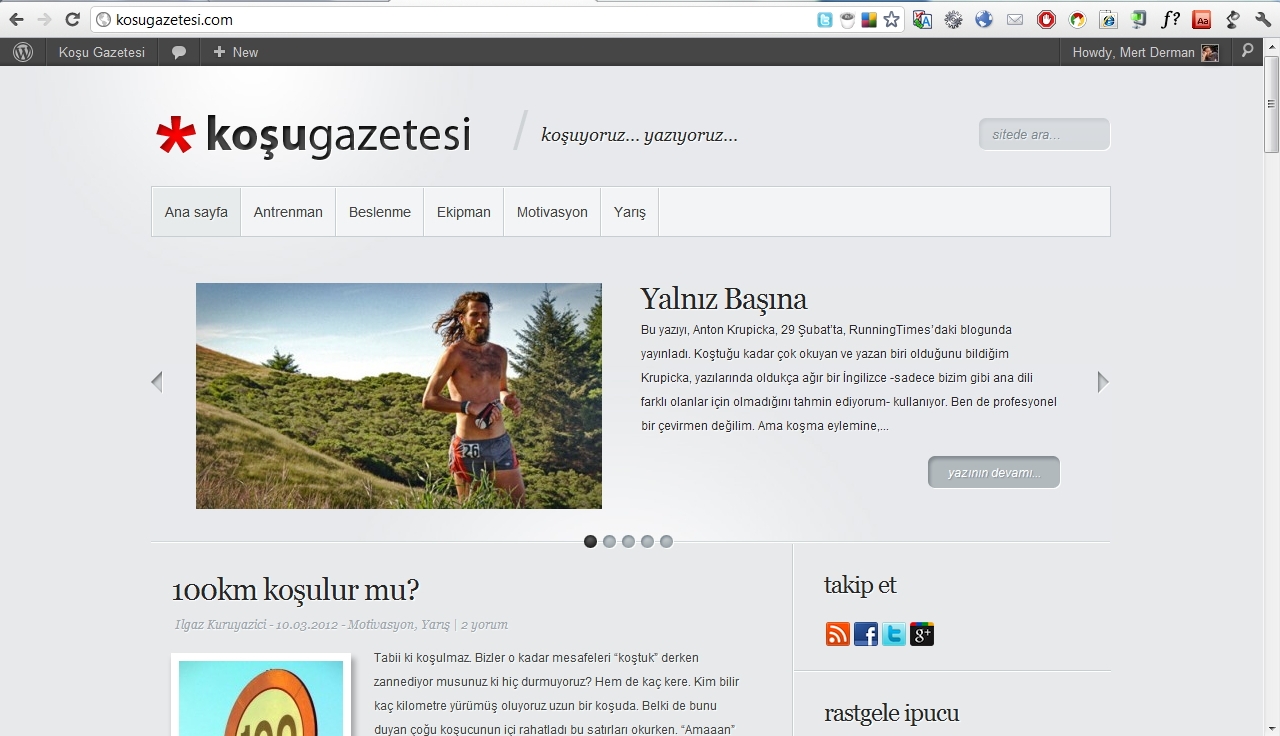The image size is (1280, 736).
Task: Open the 2 yorum comments link
Action: [x=484, y=624]
